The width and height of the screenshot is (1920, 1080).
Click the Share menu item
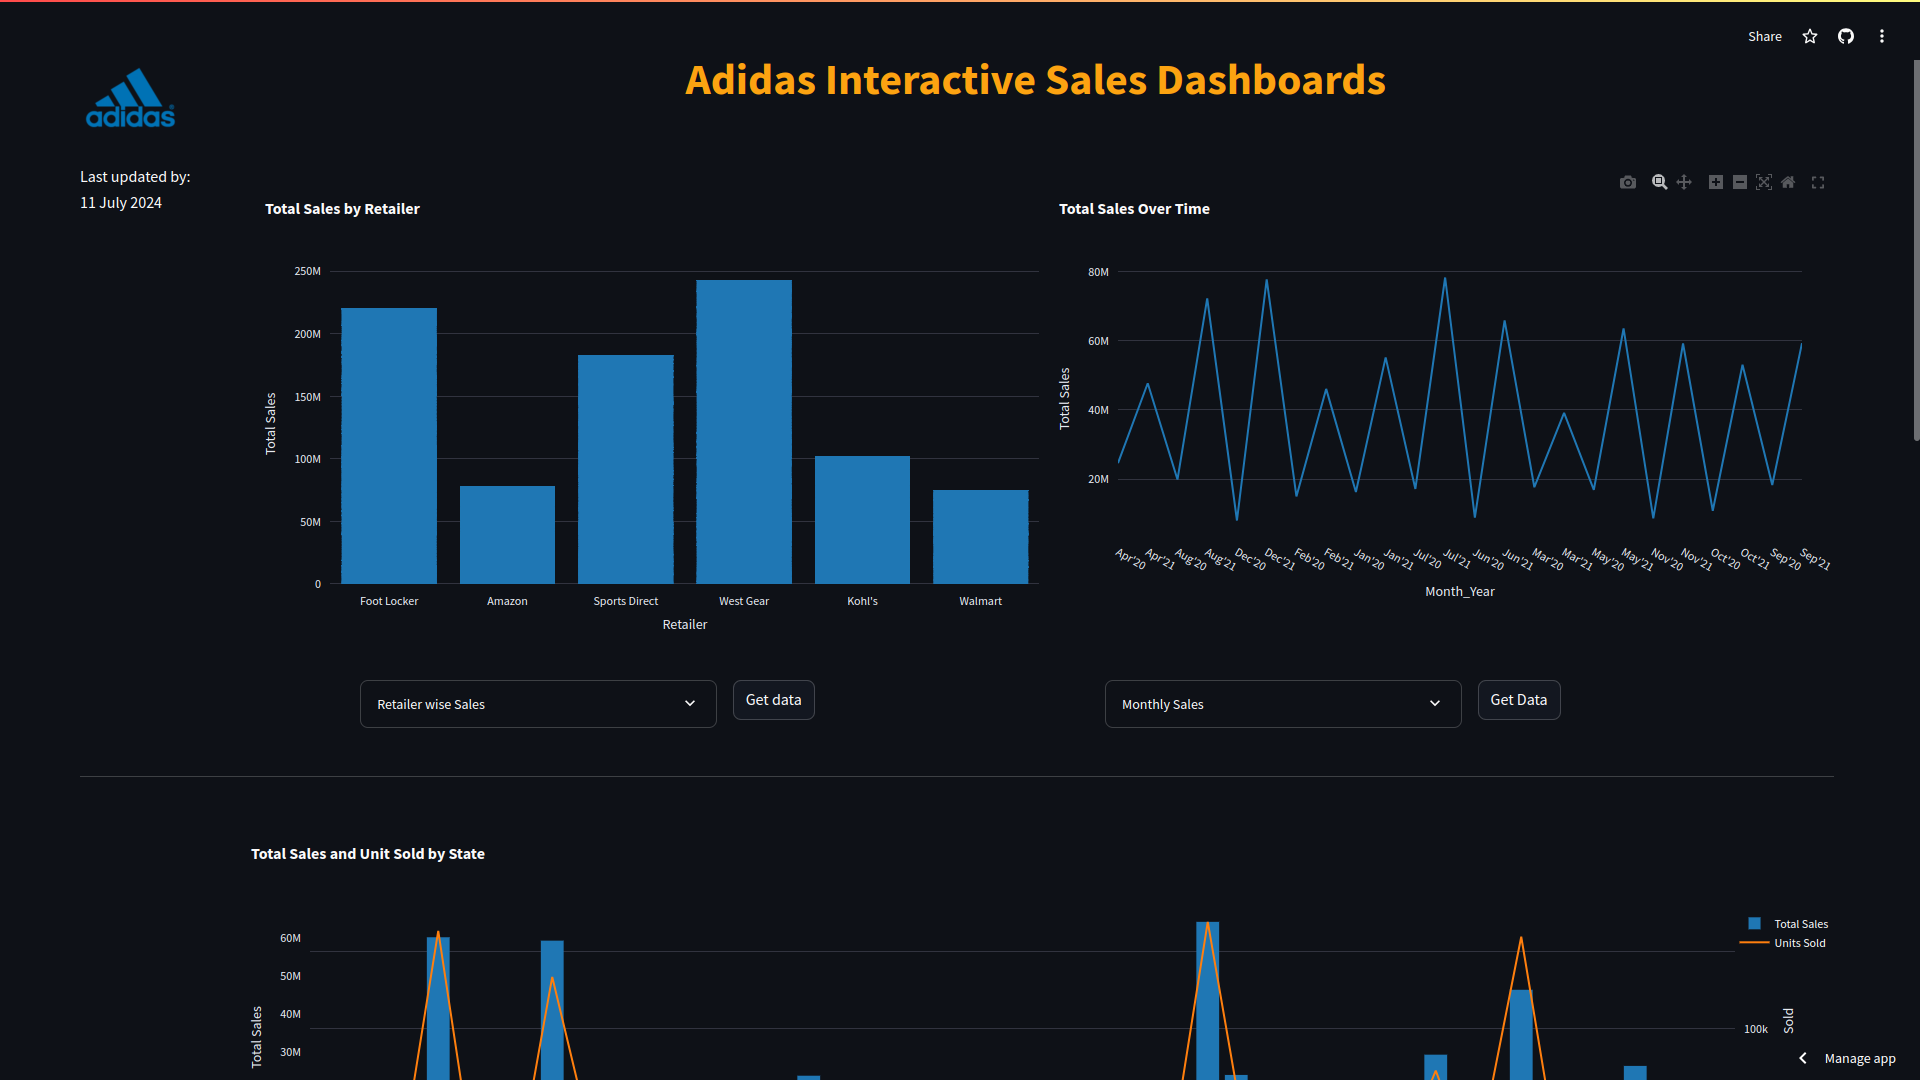(1764, 37)
